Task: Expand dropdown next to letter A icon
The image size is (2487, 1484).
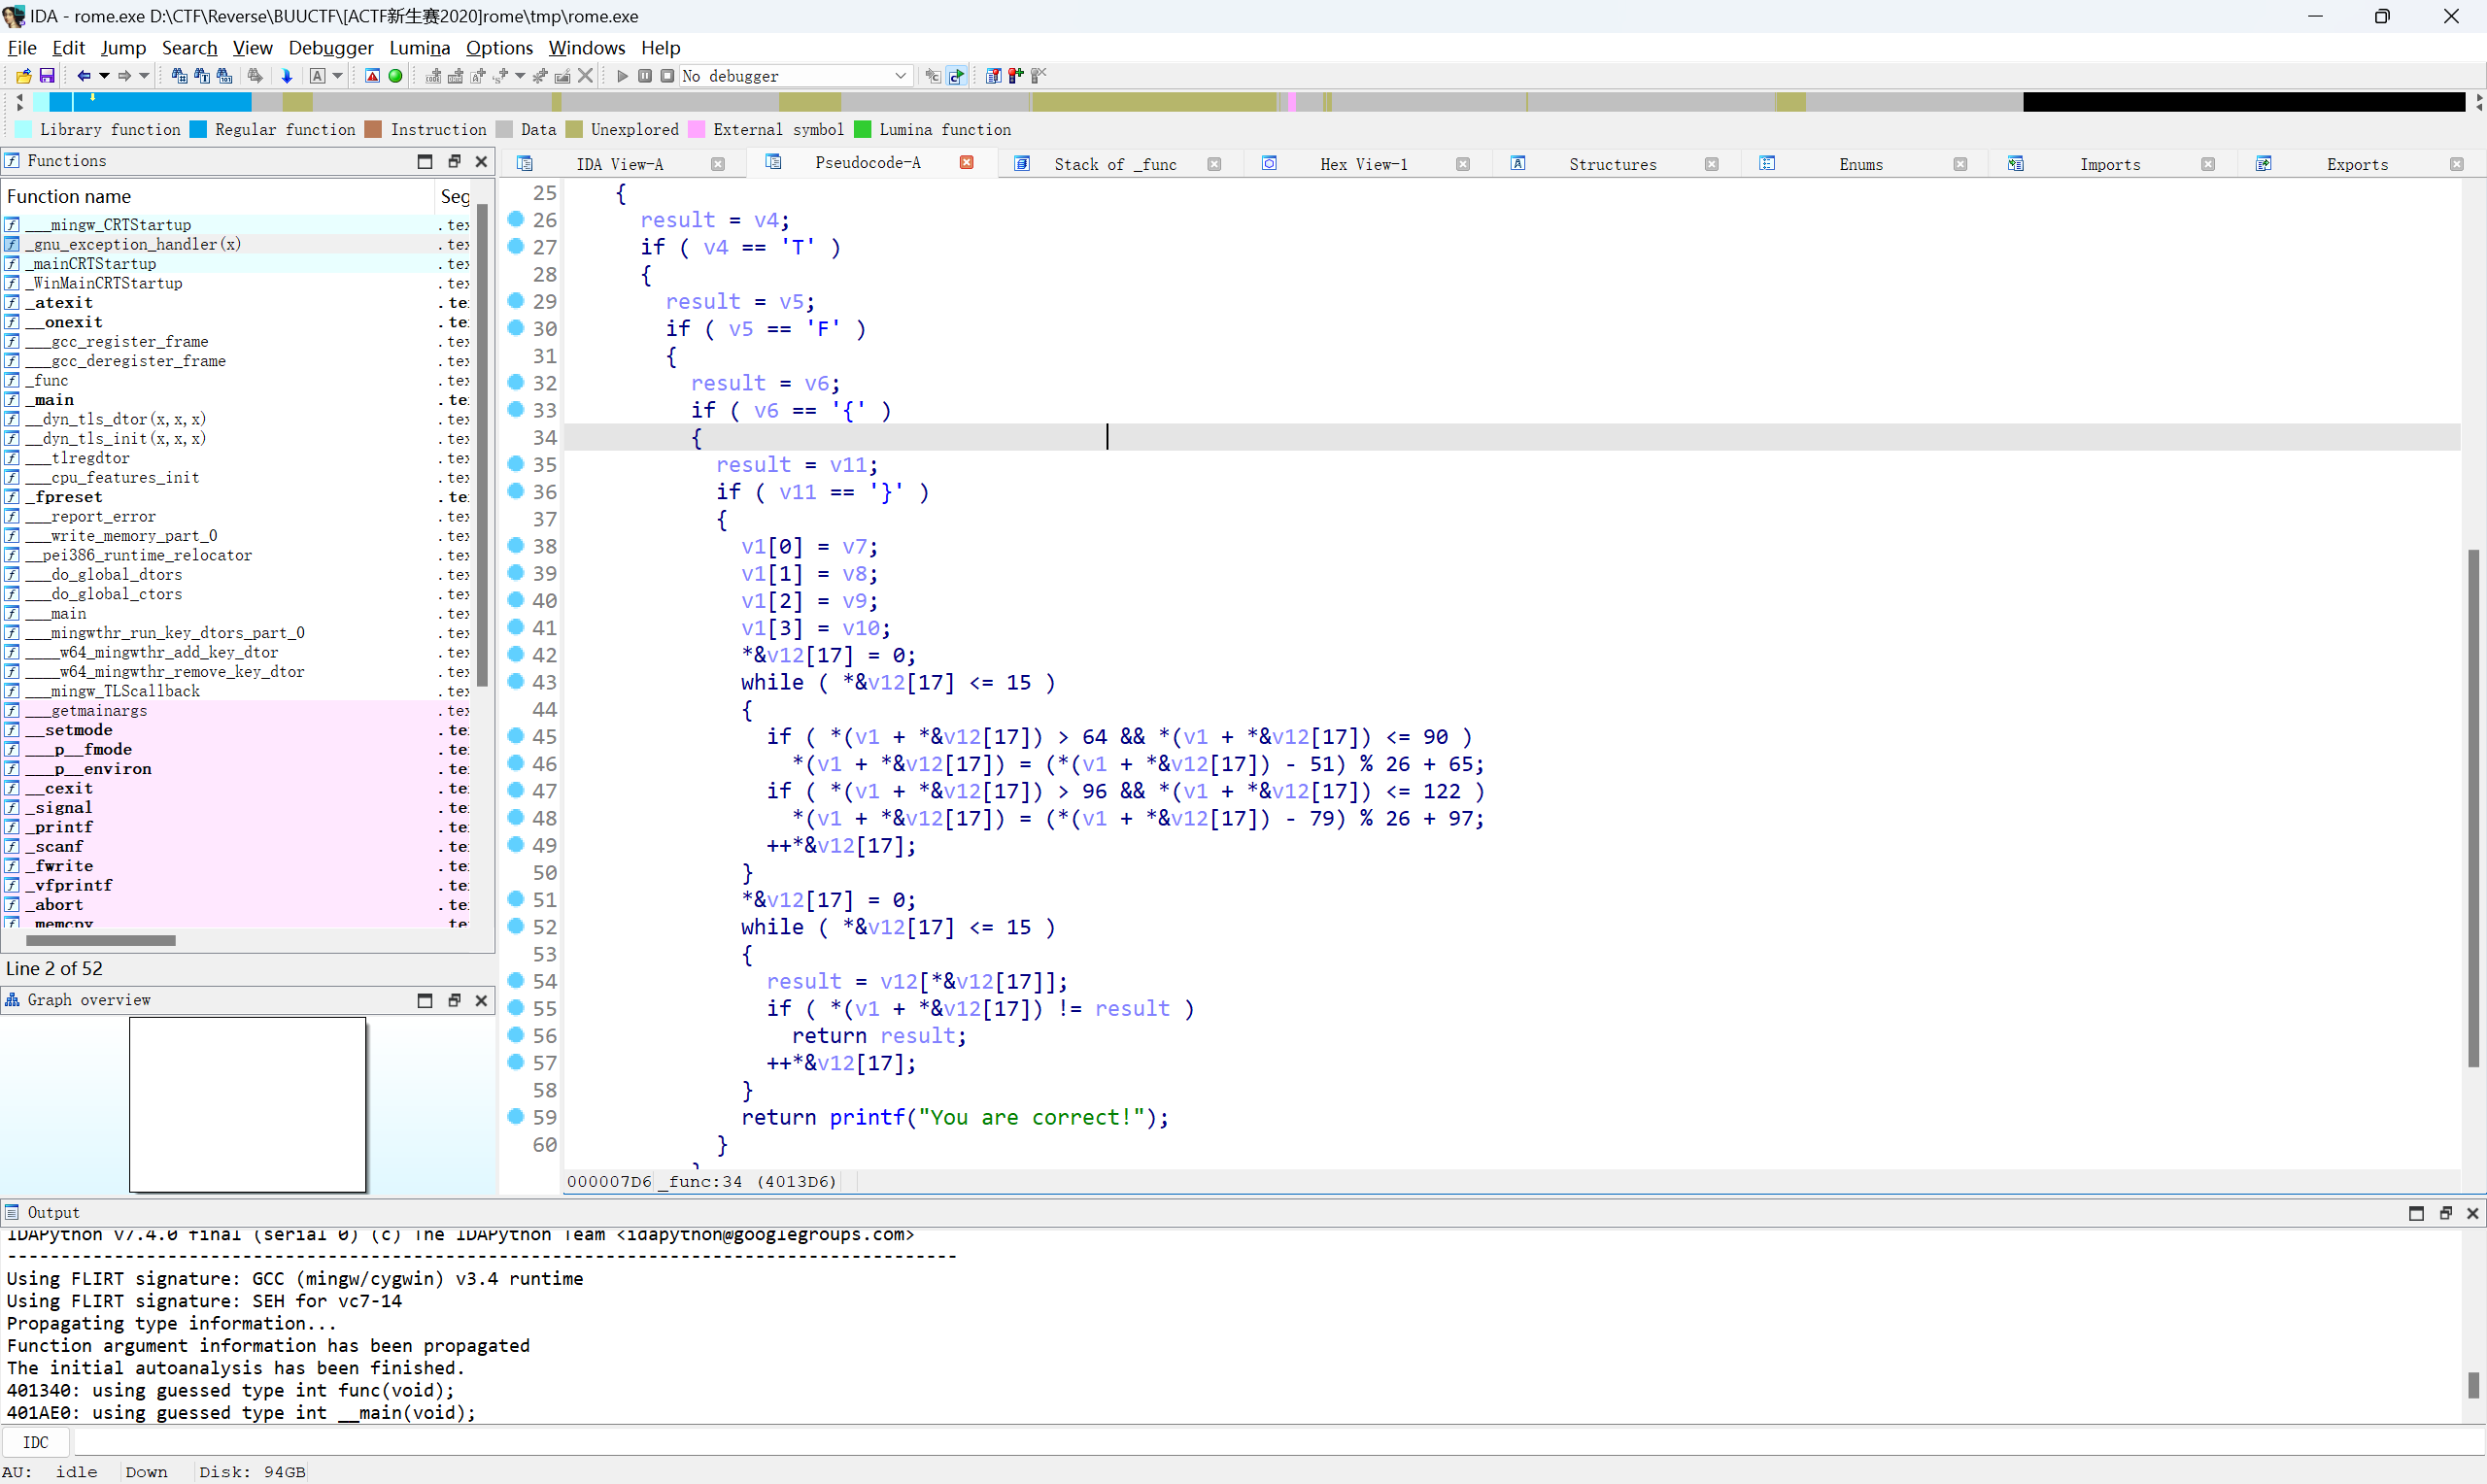Action: (337, 76)
